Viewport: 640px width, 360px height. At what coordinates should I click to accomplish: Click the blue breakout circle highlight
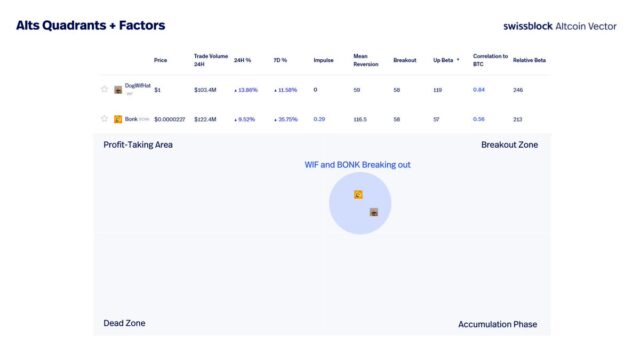(x=360, y=203)
